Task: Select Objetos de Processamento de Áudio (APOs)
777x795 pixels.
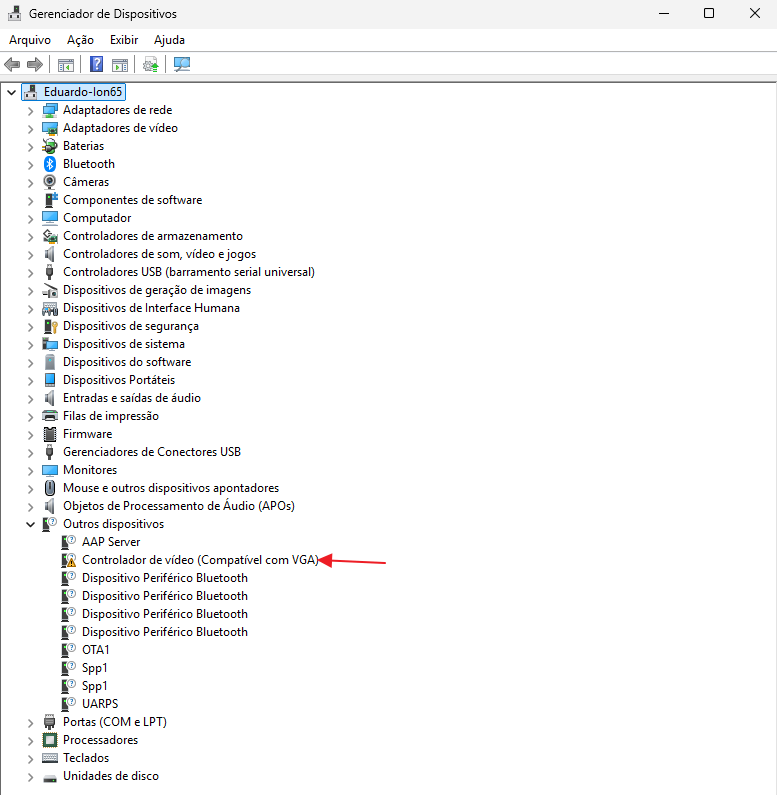Action: coord(179,506)
